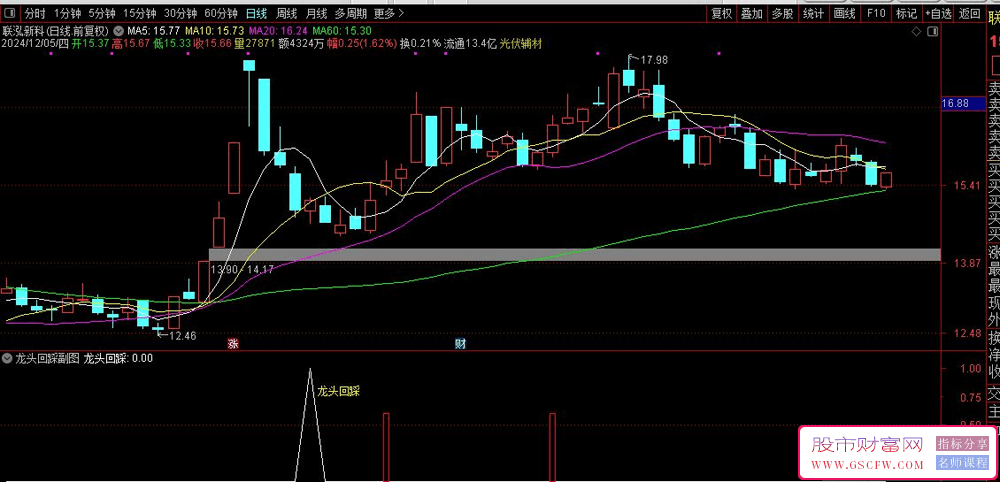Click the diamond icon above the chart

(918, 31)
